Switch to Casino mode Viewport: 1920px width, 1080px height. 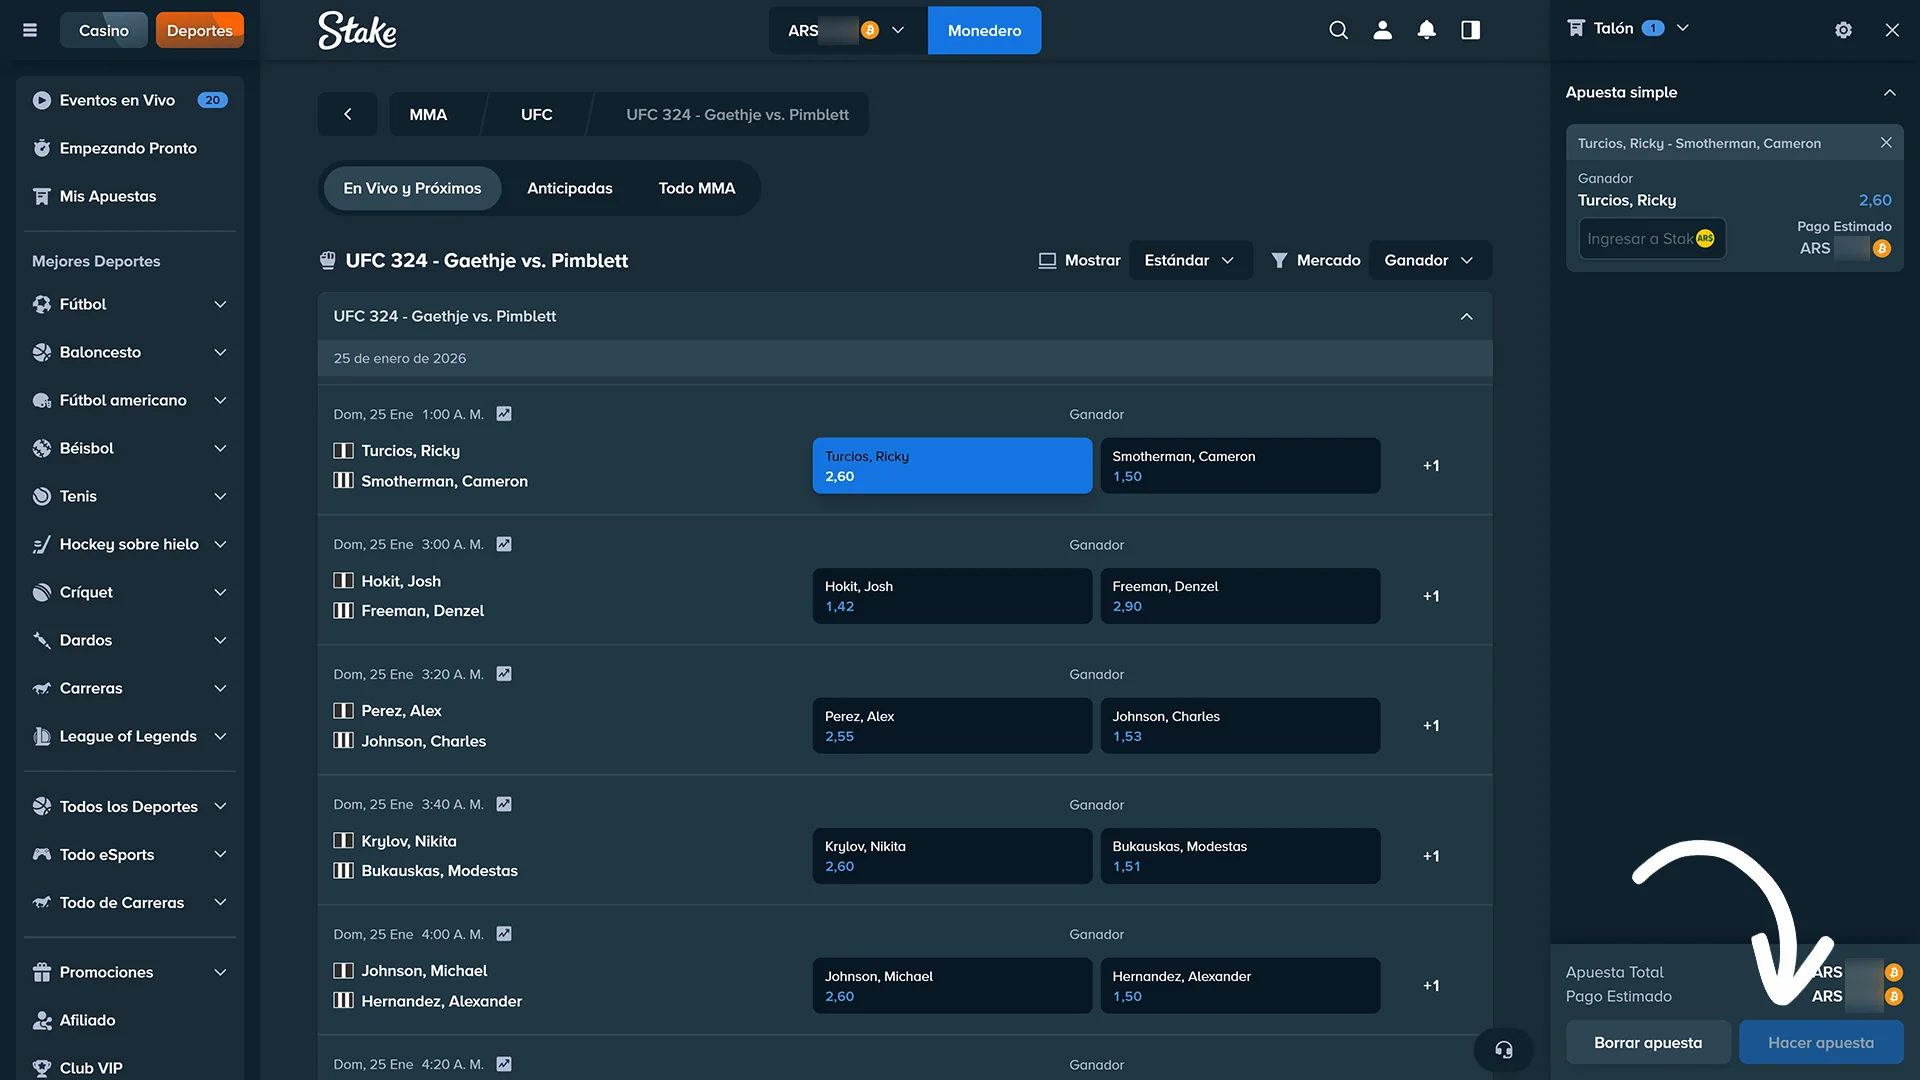(104, 30)
